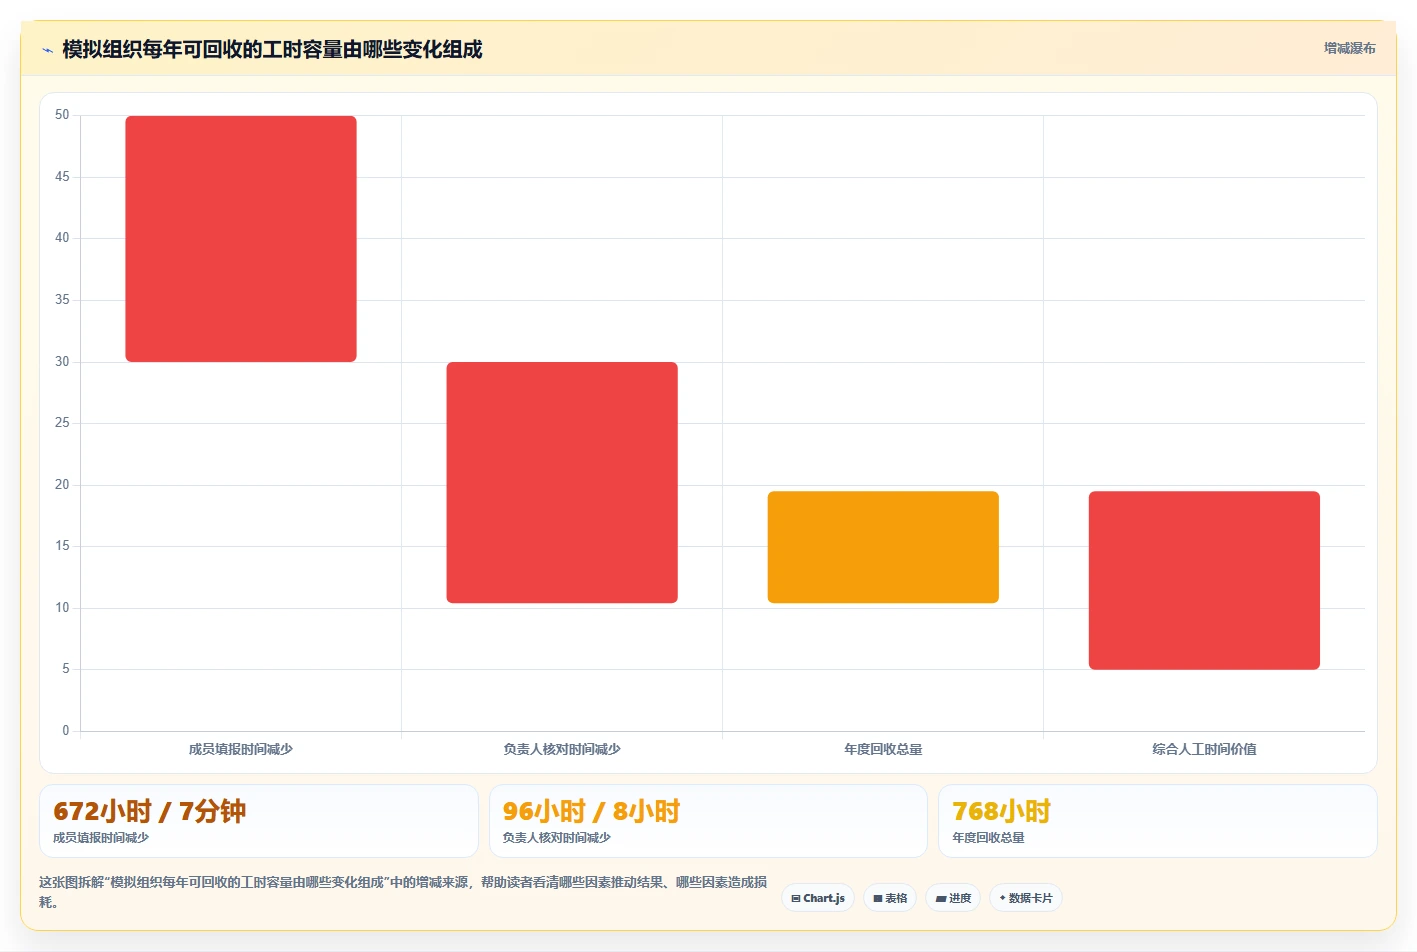Screen dimensions: 1417x952
Task: Click the 增减瀑布 badge in the header
Action: coord(1349,48)
